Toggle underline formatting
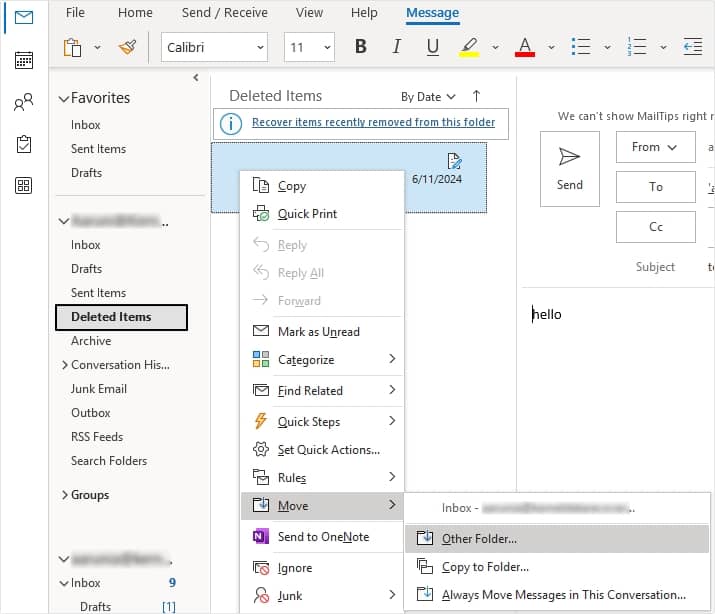 [433, 46]
